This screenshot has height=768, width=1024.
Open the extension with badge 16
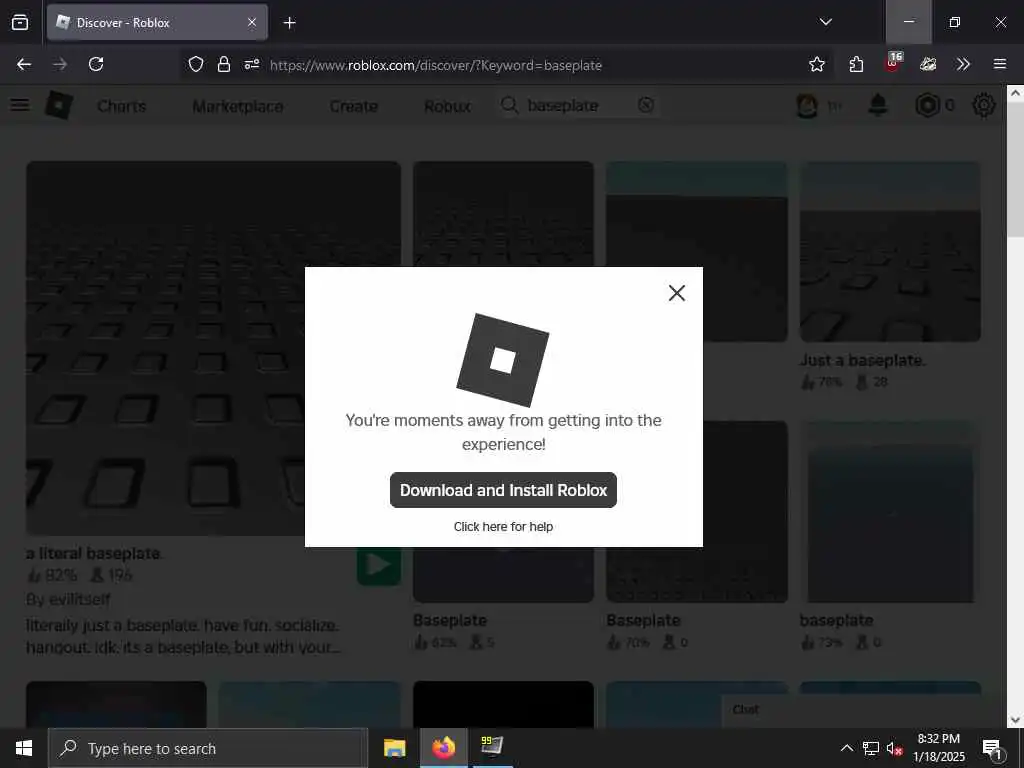tap(893, 63)
